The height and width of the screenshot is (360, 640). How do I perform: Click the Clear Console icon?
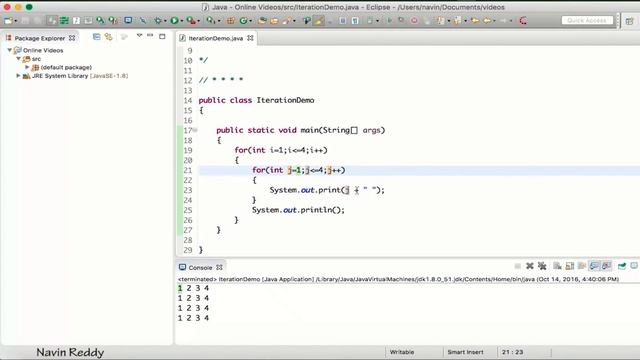tap(557, 266)
